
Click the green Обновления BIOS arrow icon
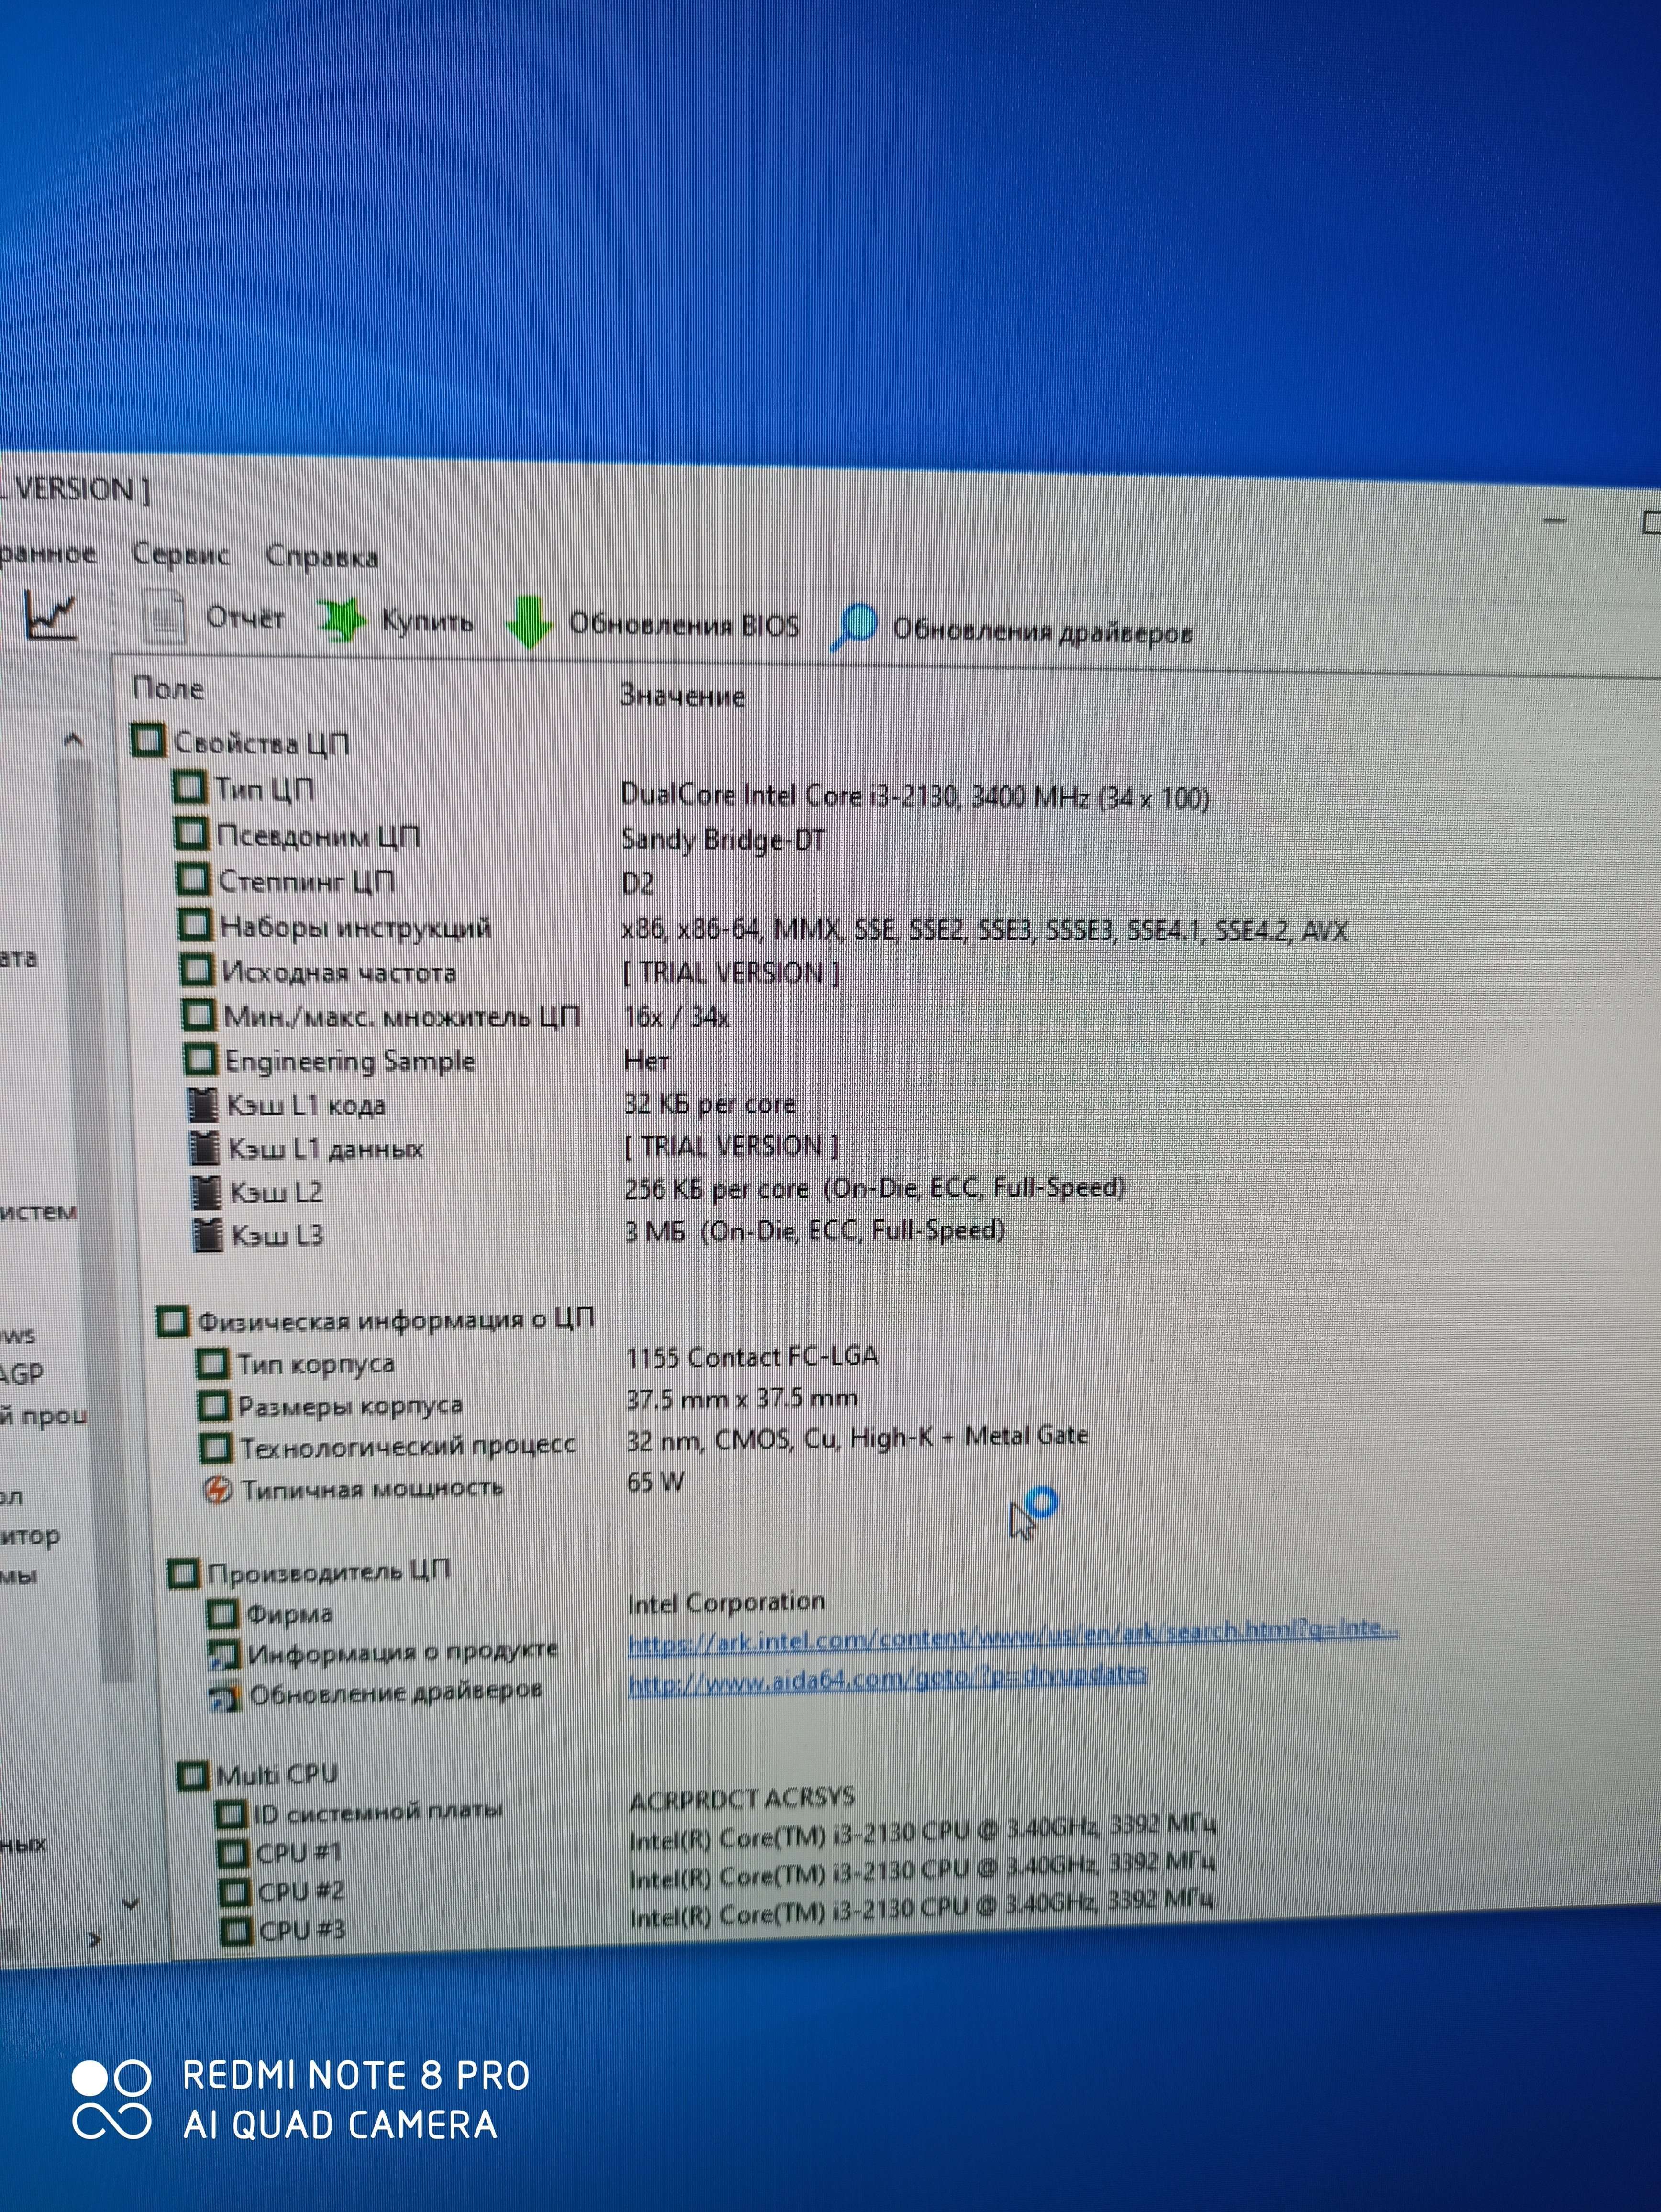pos(529,622)
